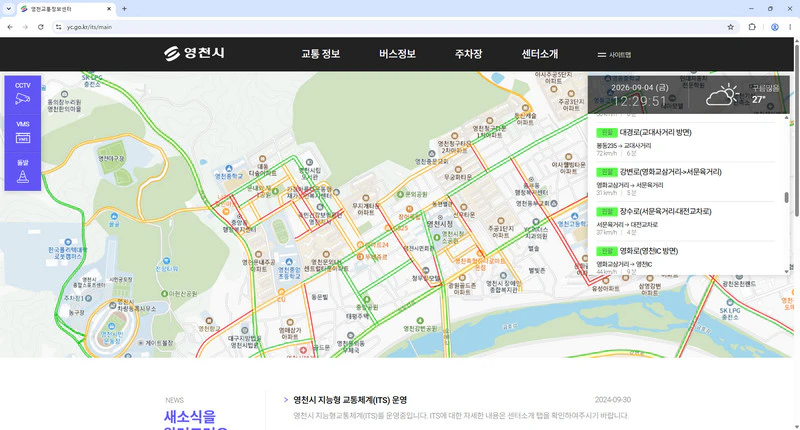Expand the tab search dropdown
800x430 pixels.
point(8,9)
